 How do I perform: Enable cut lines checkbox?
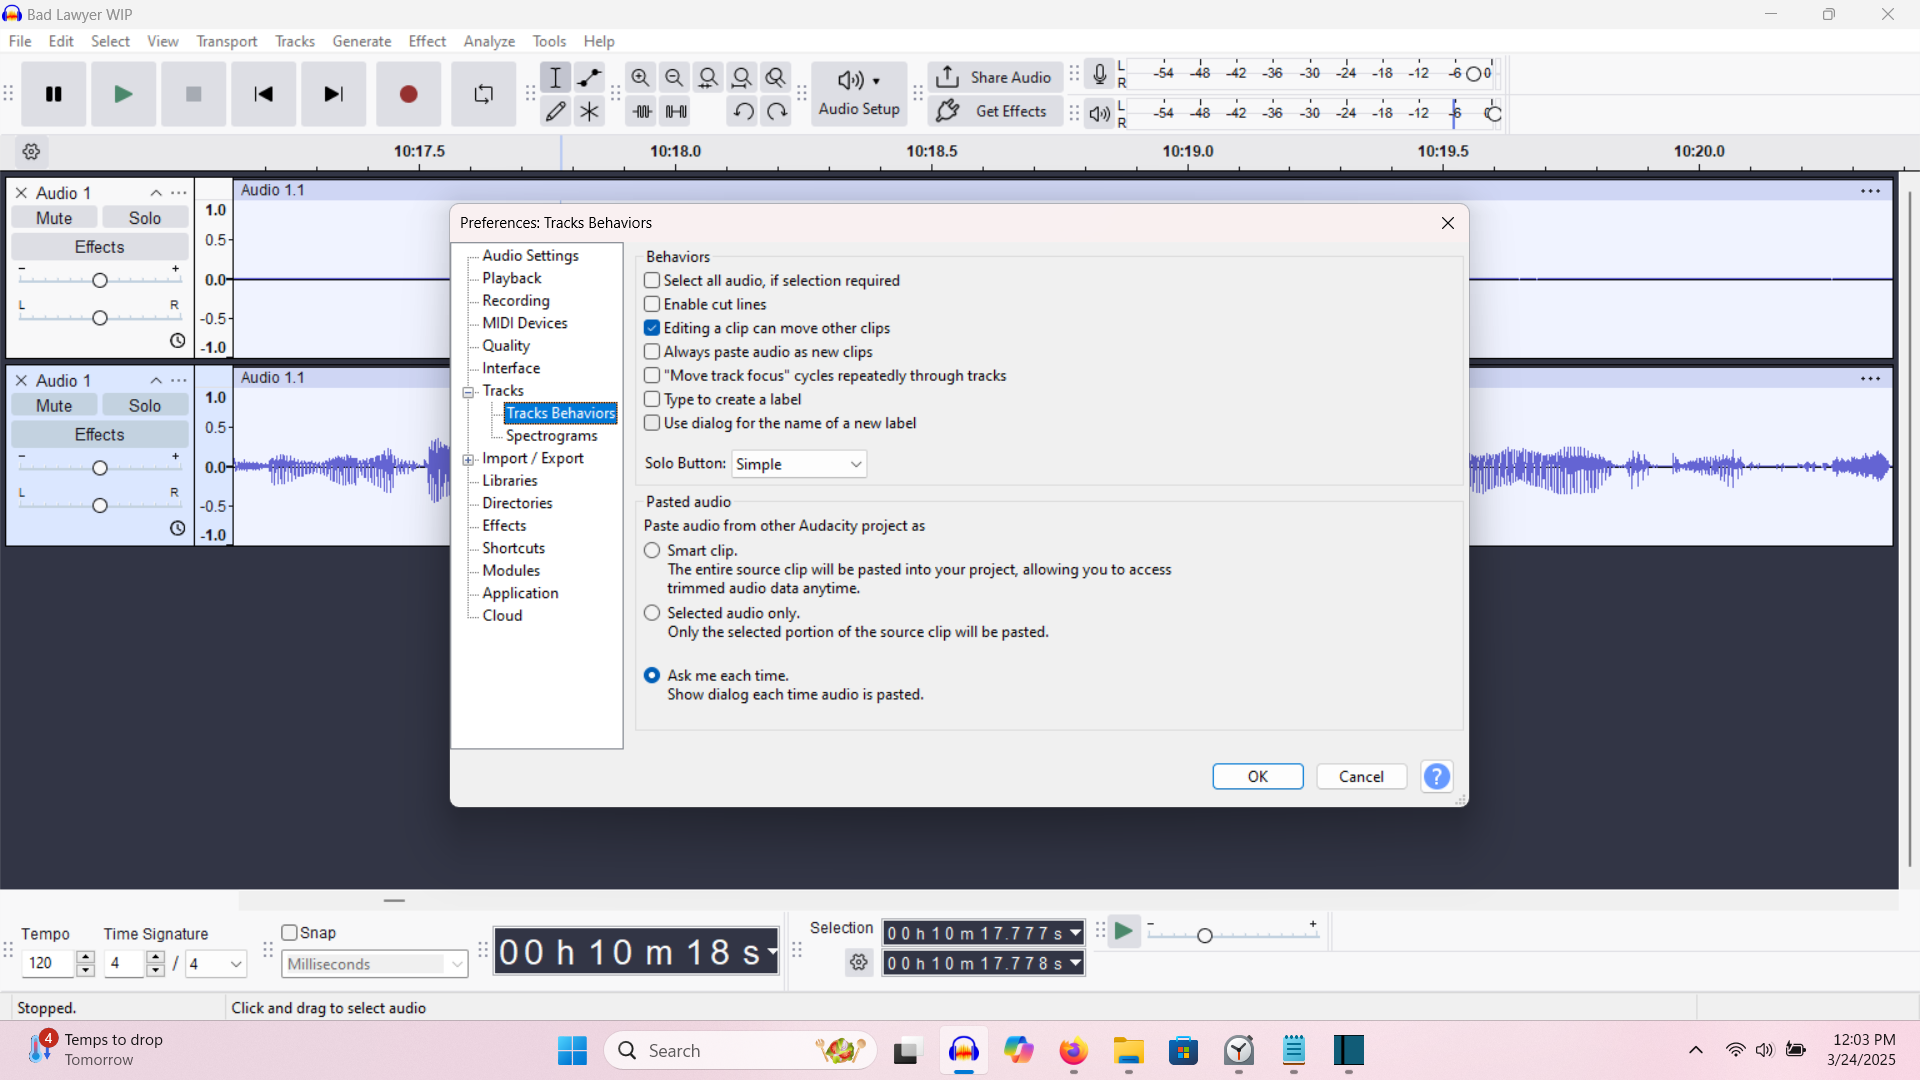tap(652, 304)
